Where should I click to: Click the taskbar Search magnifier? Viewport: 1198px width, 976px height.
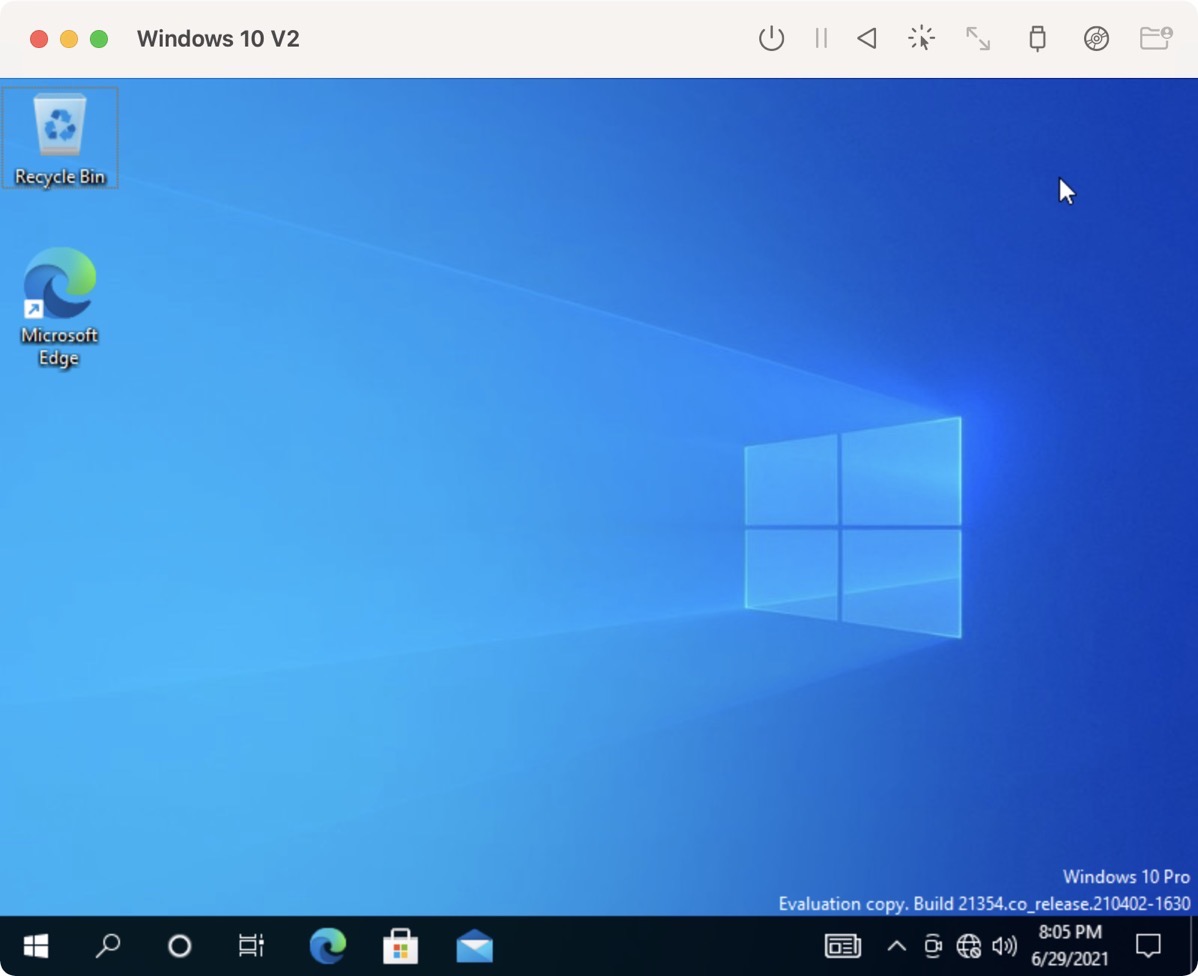tap(108, 945)
